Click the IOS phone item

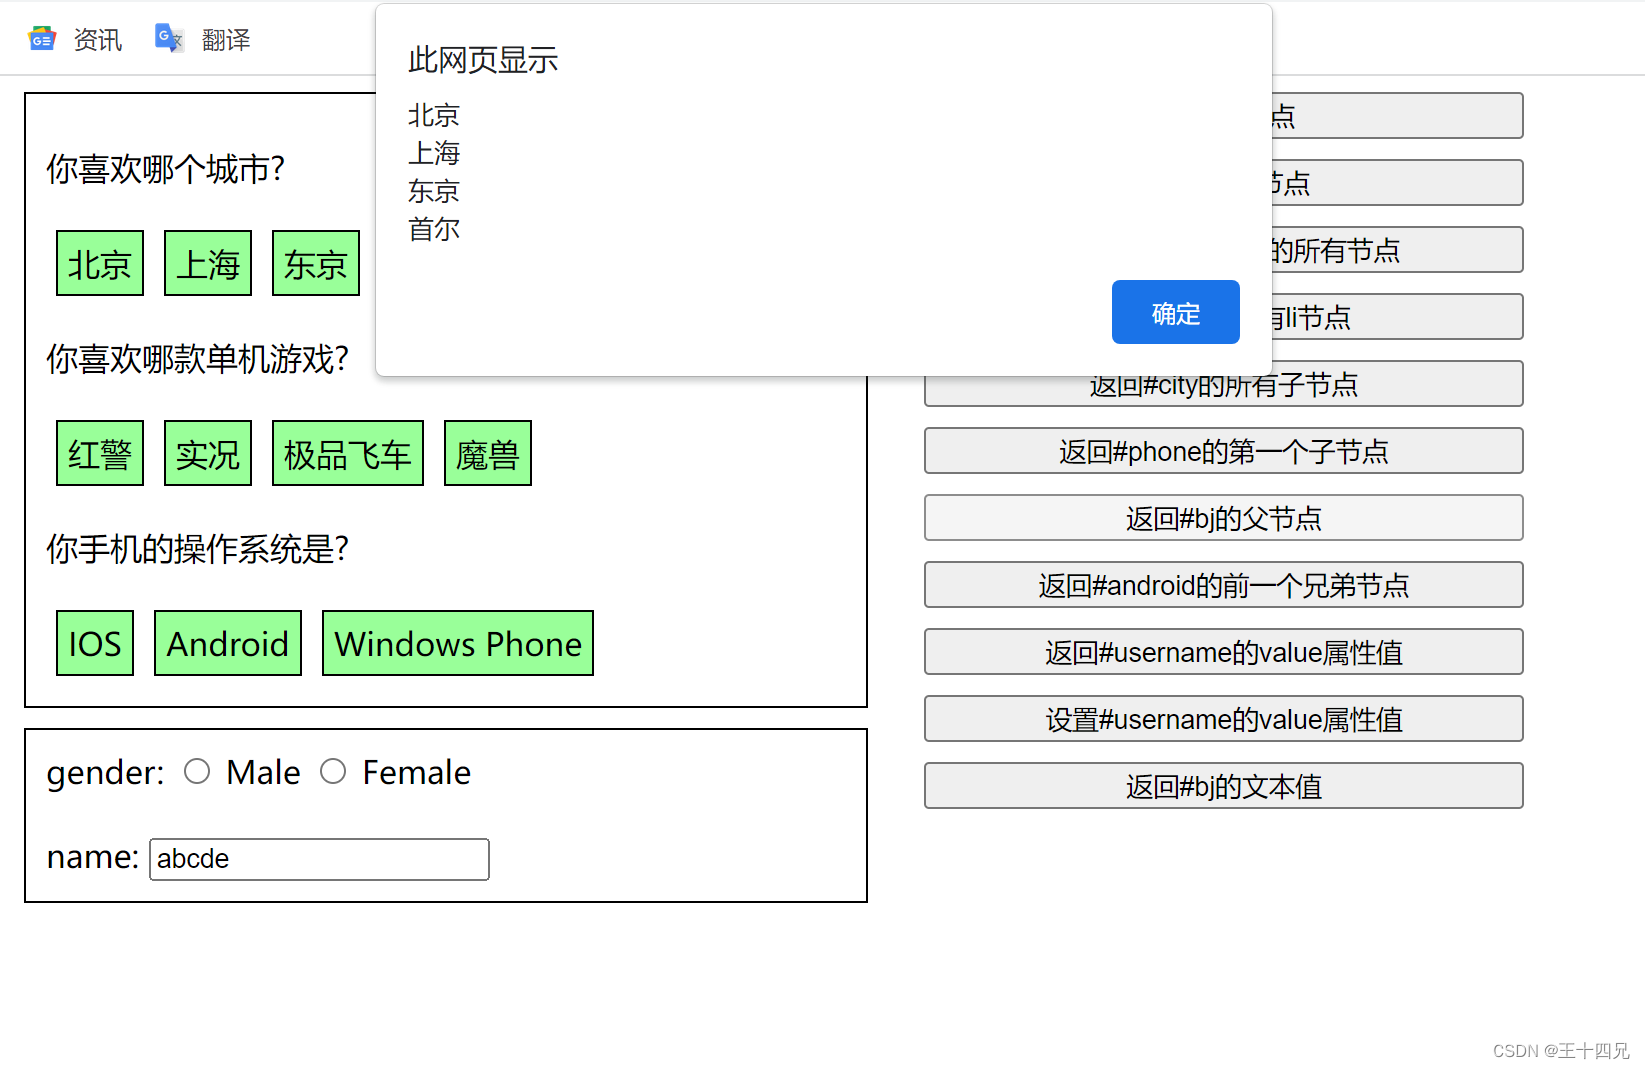pos(95,643)
